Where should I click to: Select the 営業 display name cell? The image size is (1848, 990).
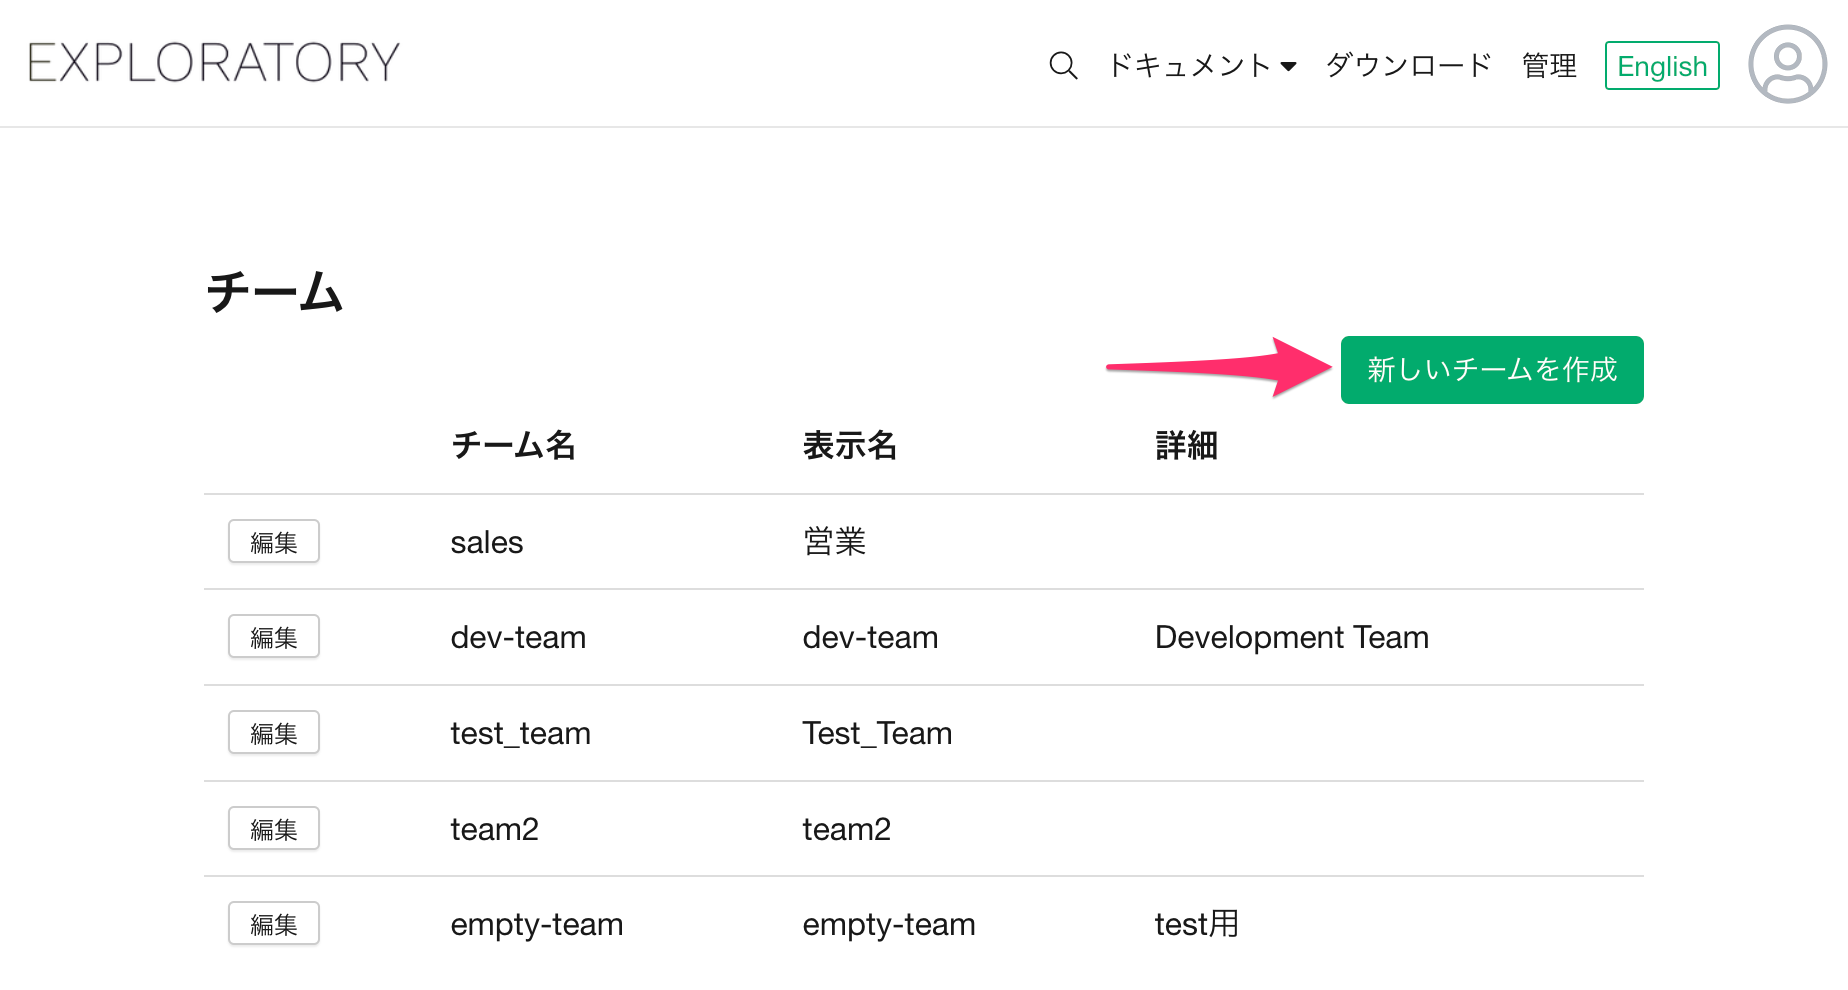point(834,543)
